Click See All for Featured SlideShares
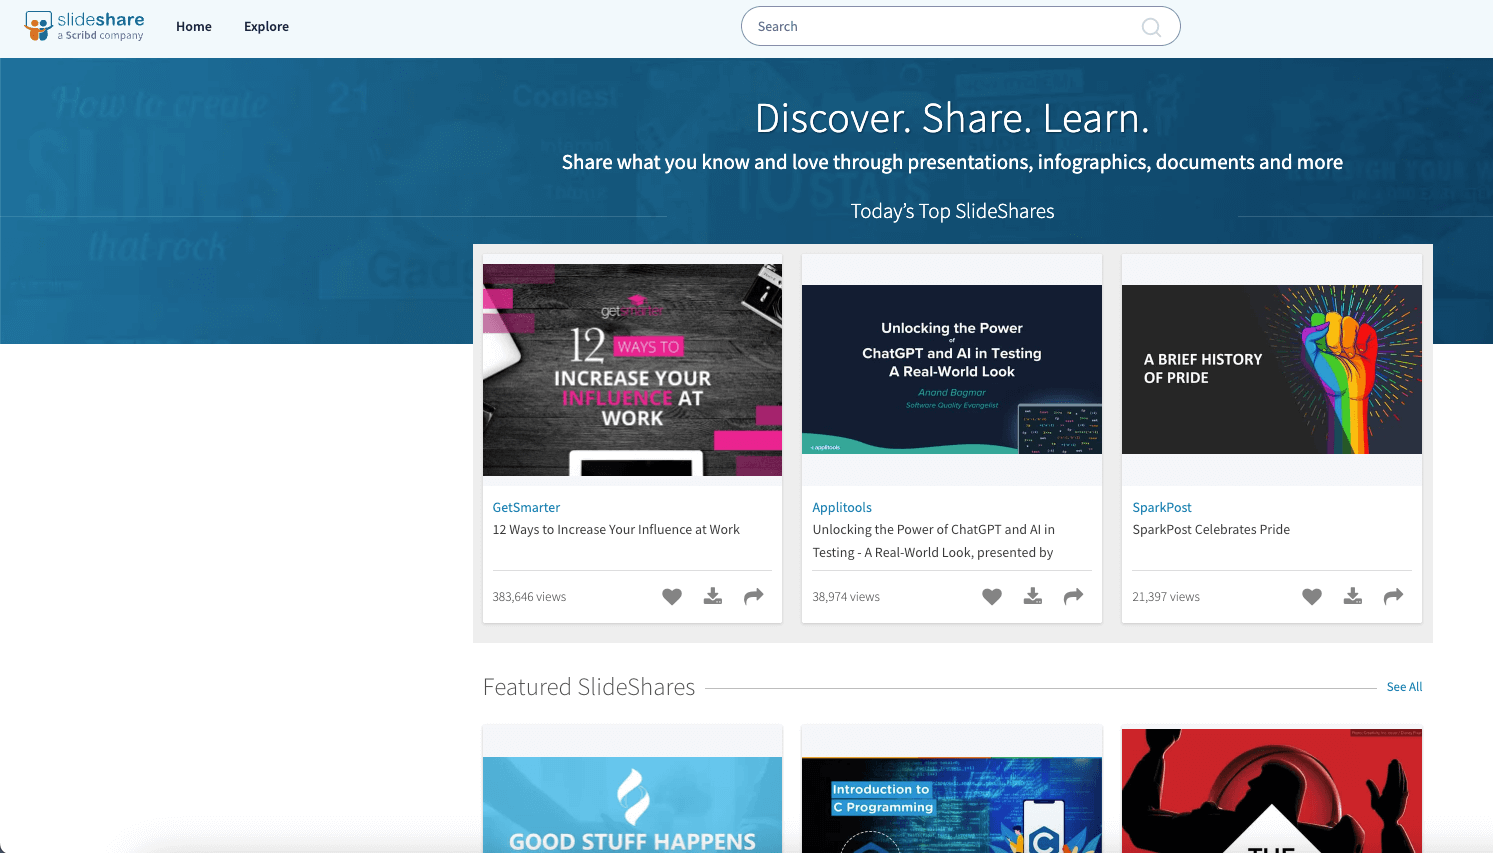The image size is (1493, 853). pyautogui.click(x=1404, y=687)
